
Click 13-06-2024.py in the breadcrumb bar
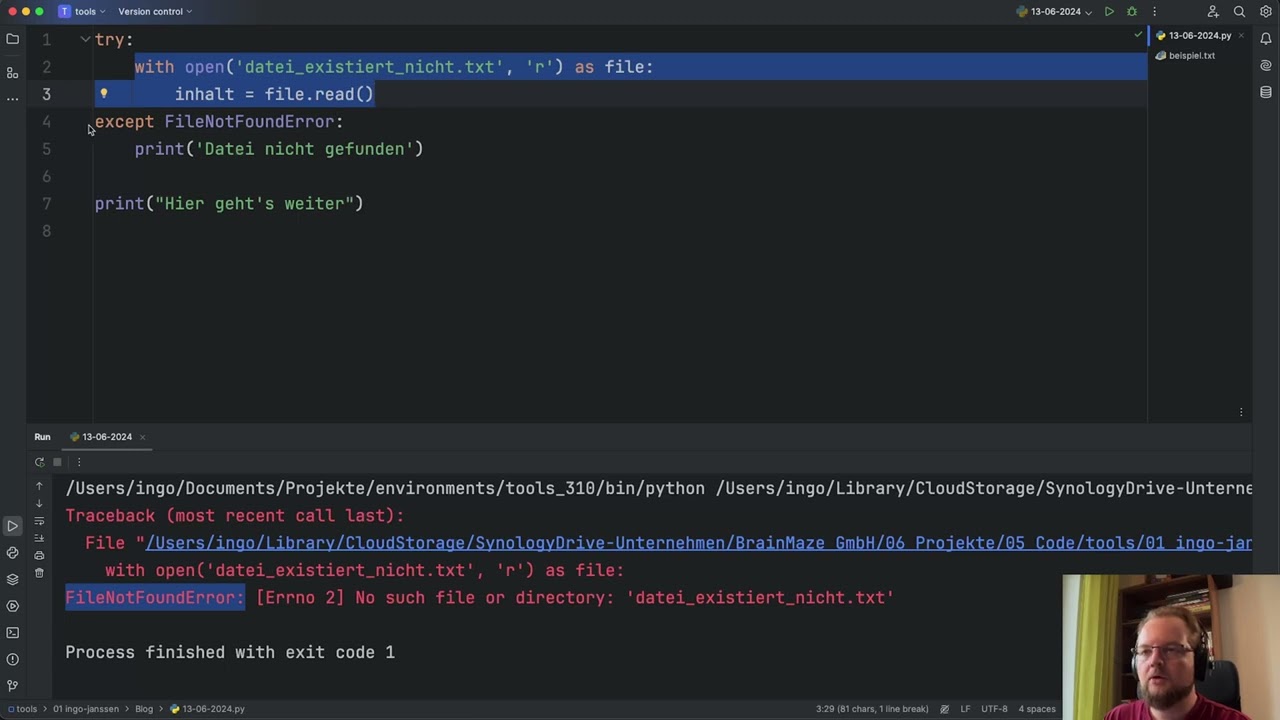click(x=207, y=709)
